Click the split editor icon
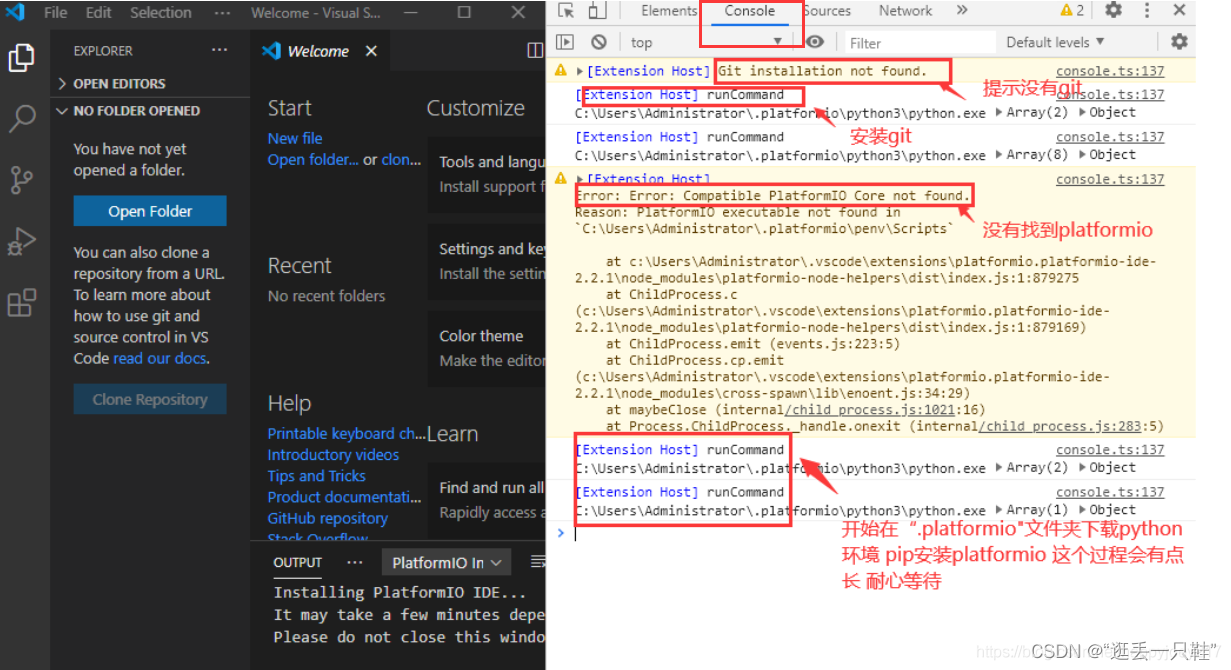 (535, 51)
